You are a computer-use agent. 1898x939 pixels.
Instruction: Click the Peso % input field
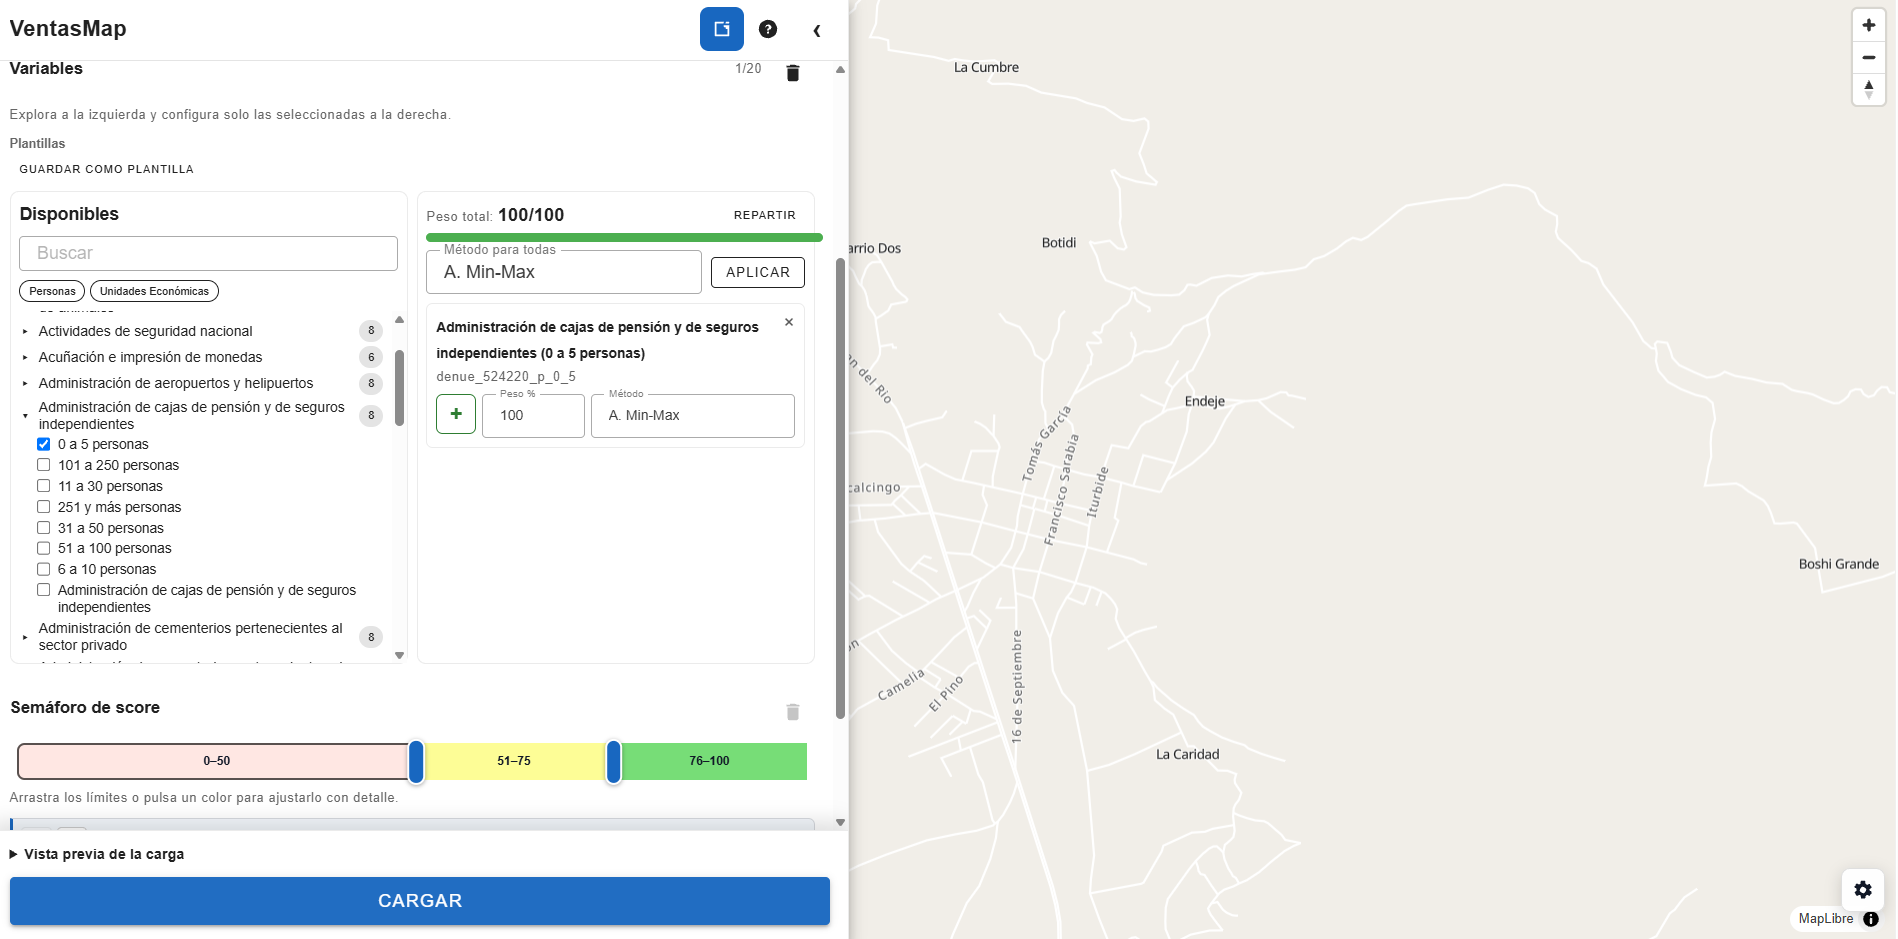533,415
